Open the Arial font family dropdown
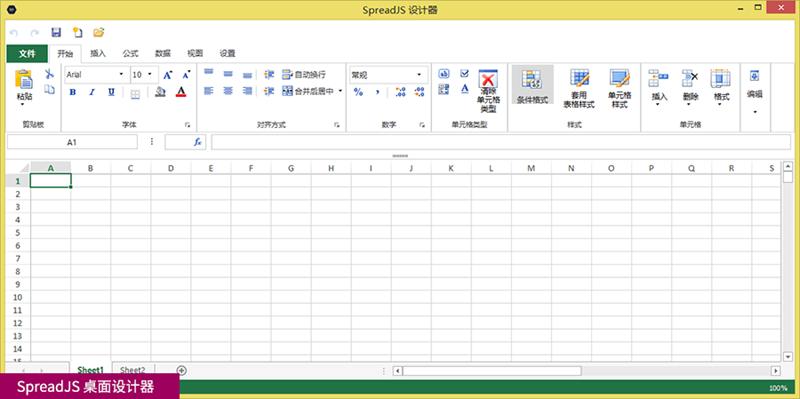This screenshot has height=399, width=800. click(121, 74)
